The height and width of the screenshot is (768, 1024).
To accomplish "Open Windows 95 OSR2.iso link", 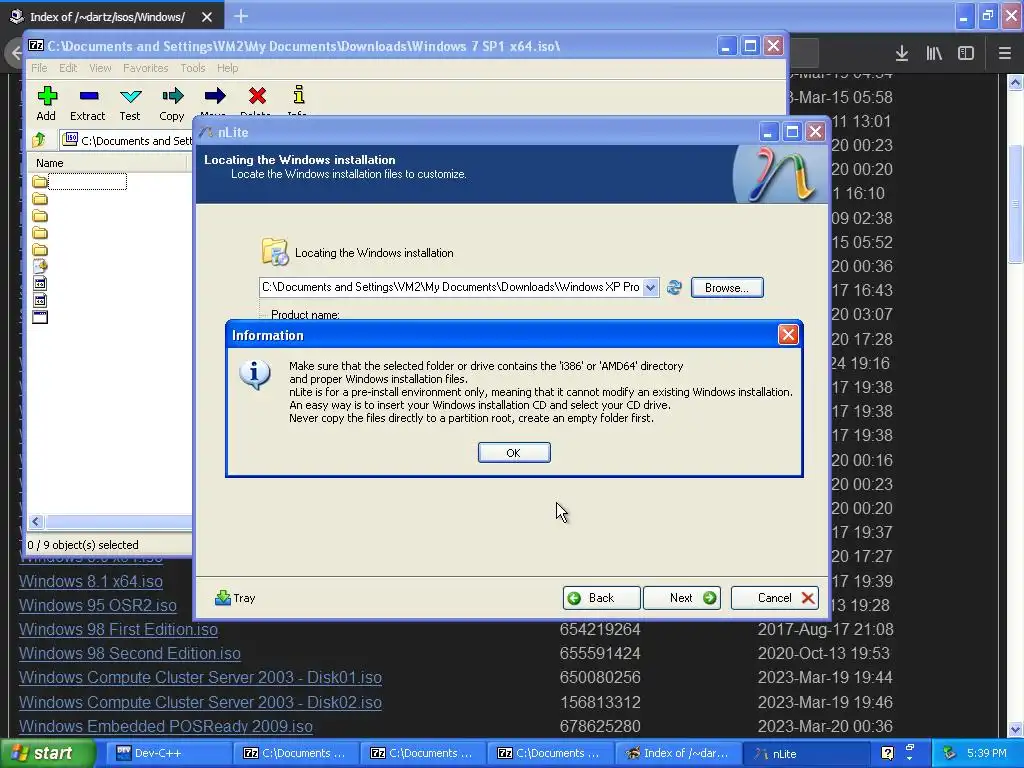I will click(x=98, y=605).
